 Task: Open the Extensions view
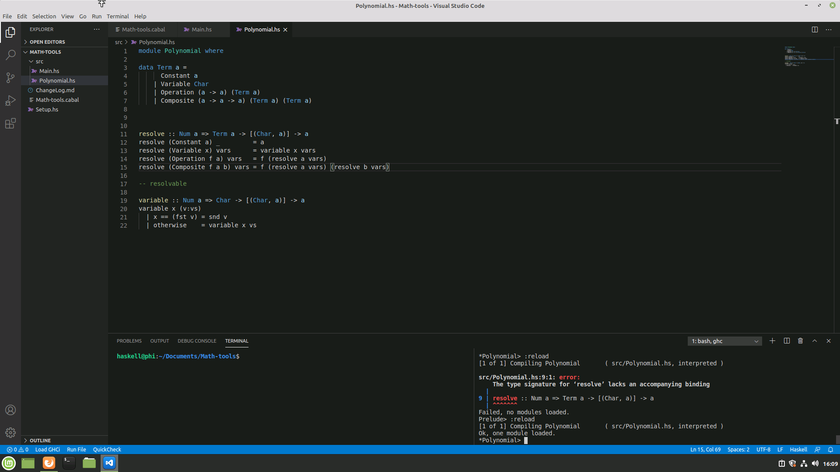(x=10, y=124)
